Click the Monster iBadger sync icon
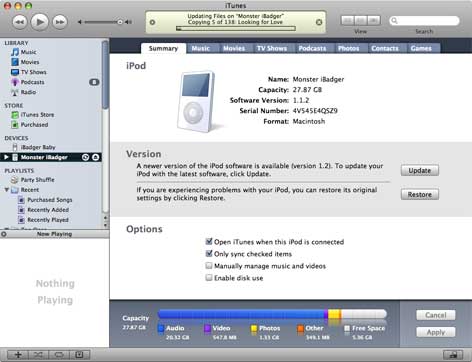472x362 pixels. point(85,157)
